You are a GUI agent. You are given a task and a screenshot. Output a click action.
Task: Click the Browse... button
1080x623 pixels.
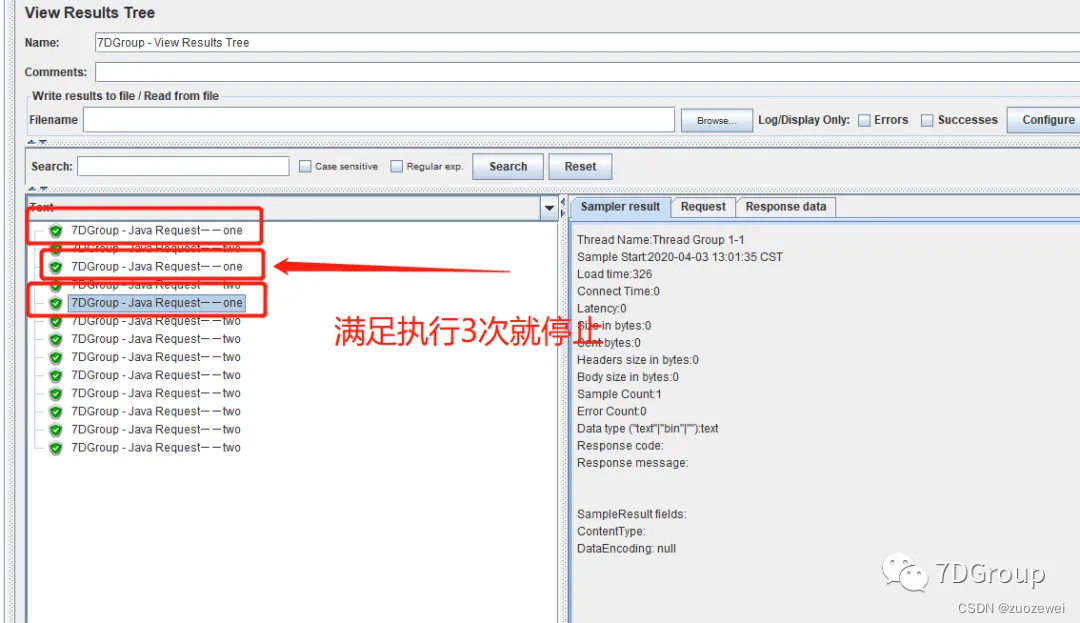click(x=716, y=120)
